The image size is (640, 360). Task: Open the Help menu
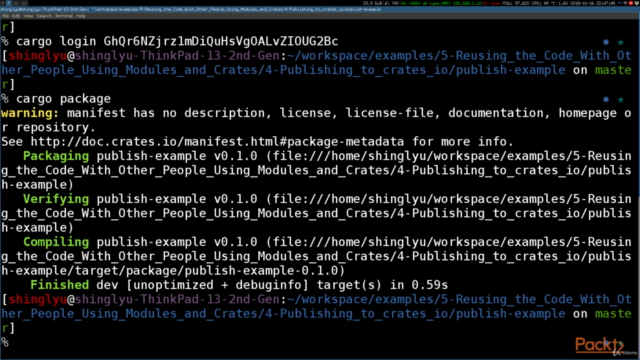coord(81,16)
